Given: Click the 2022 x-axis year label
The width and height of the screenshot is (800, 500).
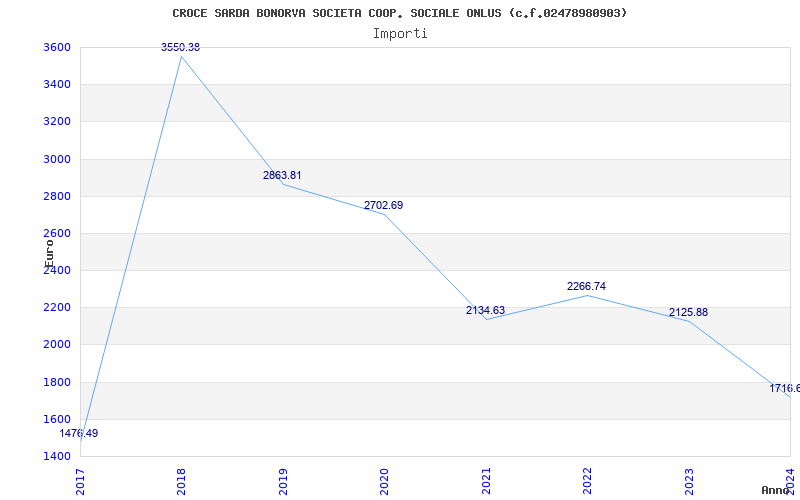Looking at the screenshot, I should pos(587,481).
